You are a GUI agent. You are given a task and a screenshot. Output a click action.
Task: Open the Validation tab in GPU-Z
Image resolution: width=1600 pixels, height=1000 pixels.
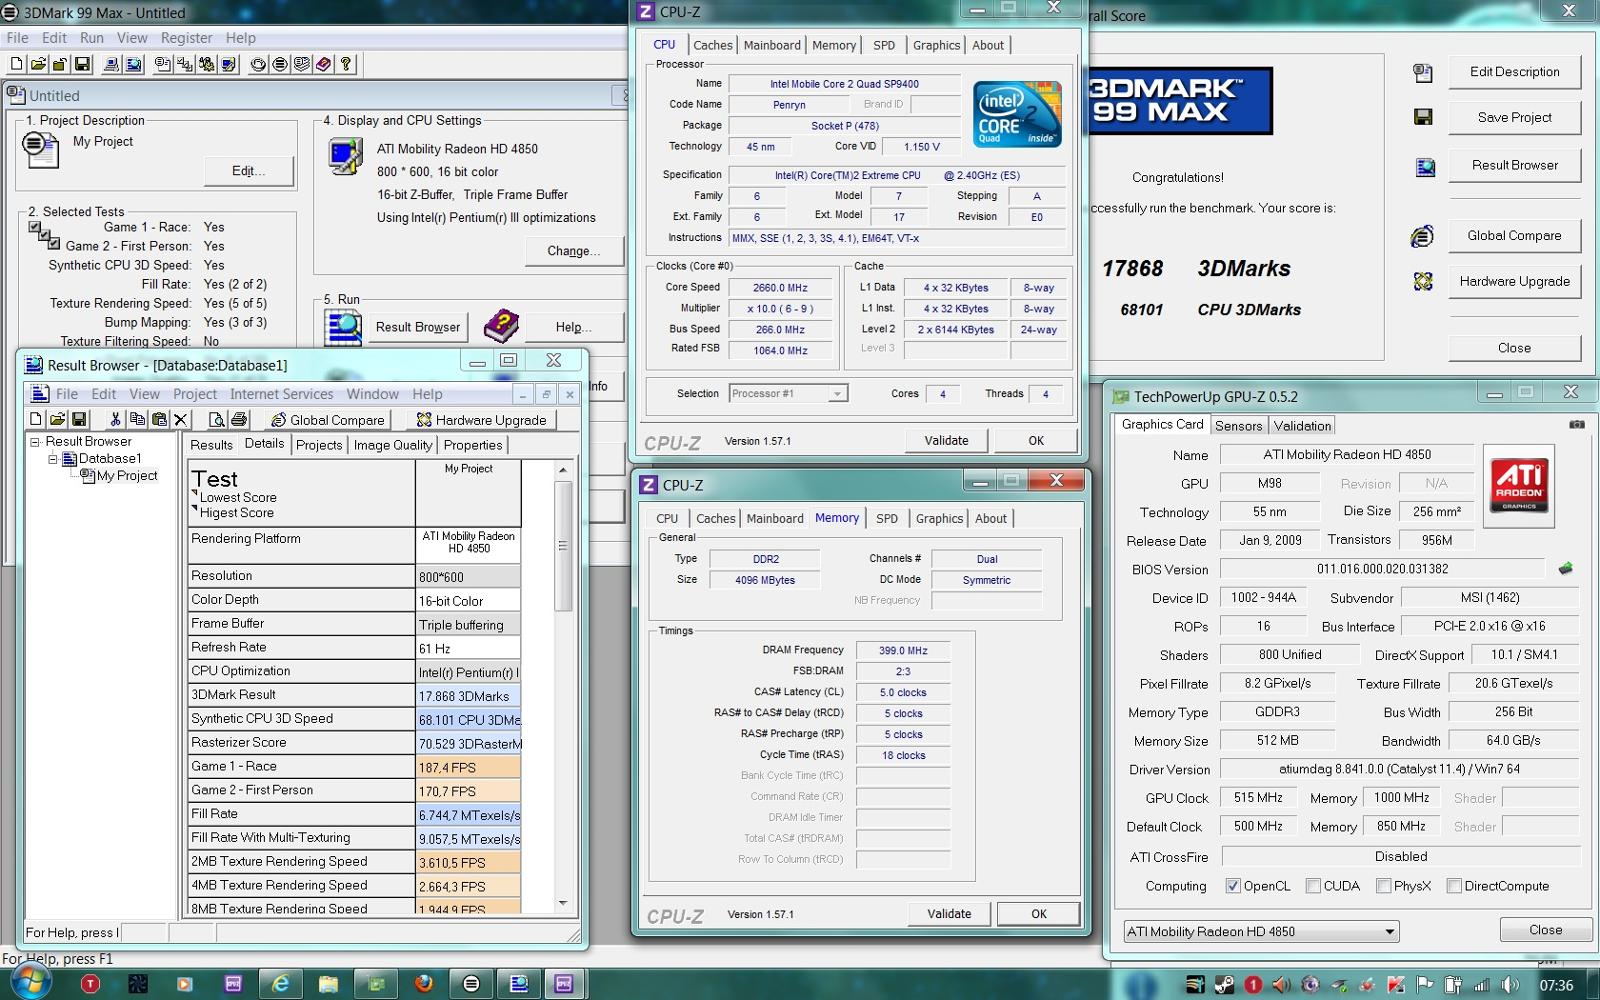tap(1302, 425)
